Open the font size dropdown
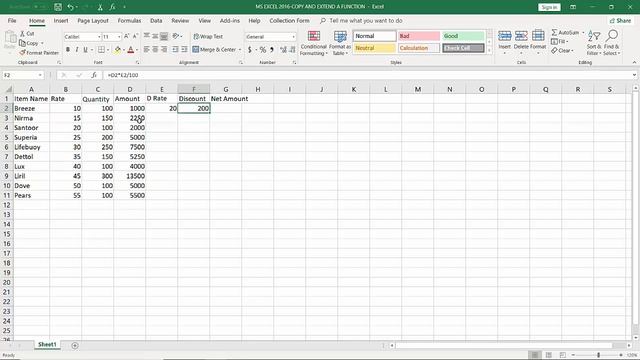This screenshot has height=360, width=640. point(119,37)
